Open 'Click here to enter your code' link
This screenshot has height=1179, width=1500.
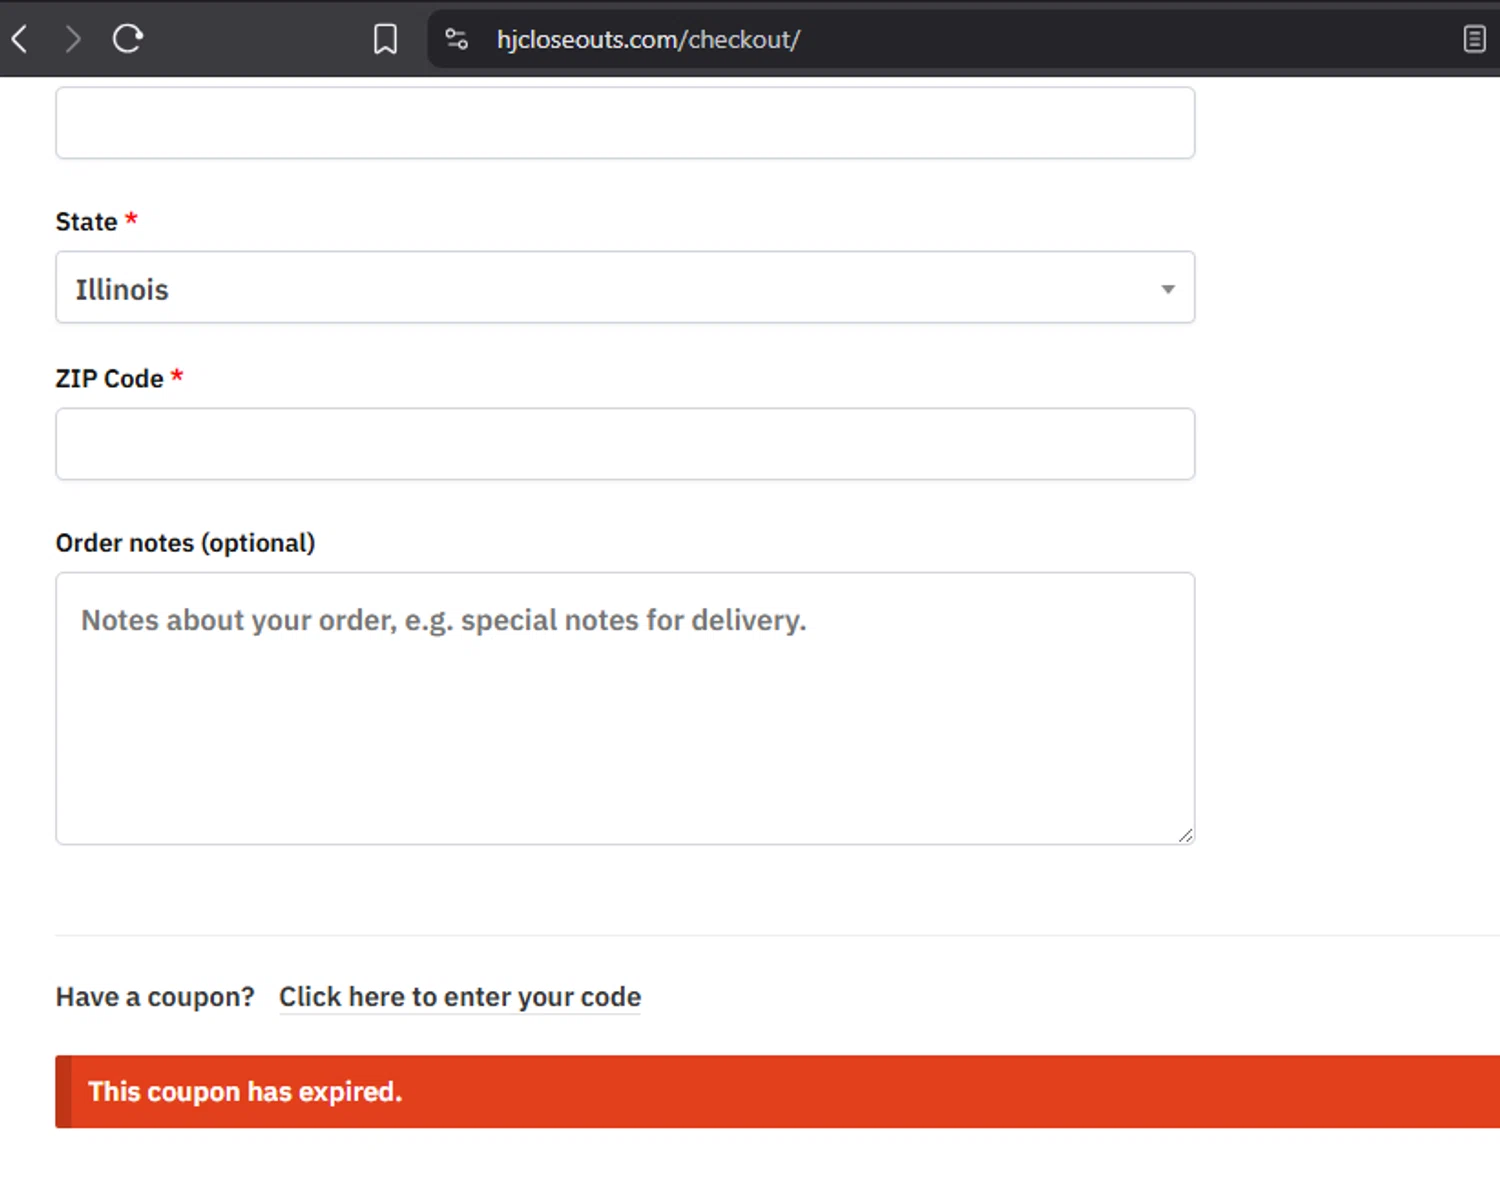[460, 997]
